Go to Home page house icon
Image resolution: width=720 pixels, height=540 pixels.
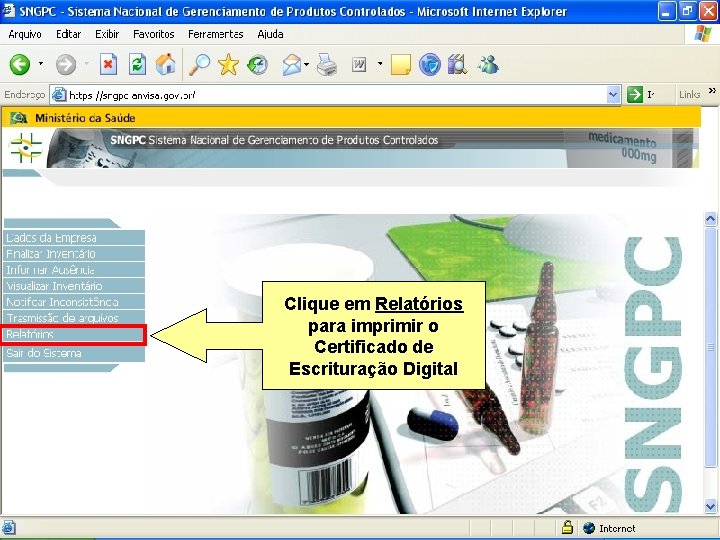(165, 64)
